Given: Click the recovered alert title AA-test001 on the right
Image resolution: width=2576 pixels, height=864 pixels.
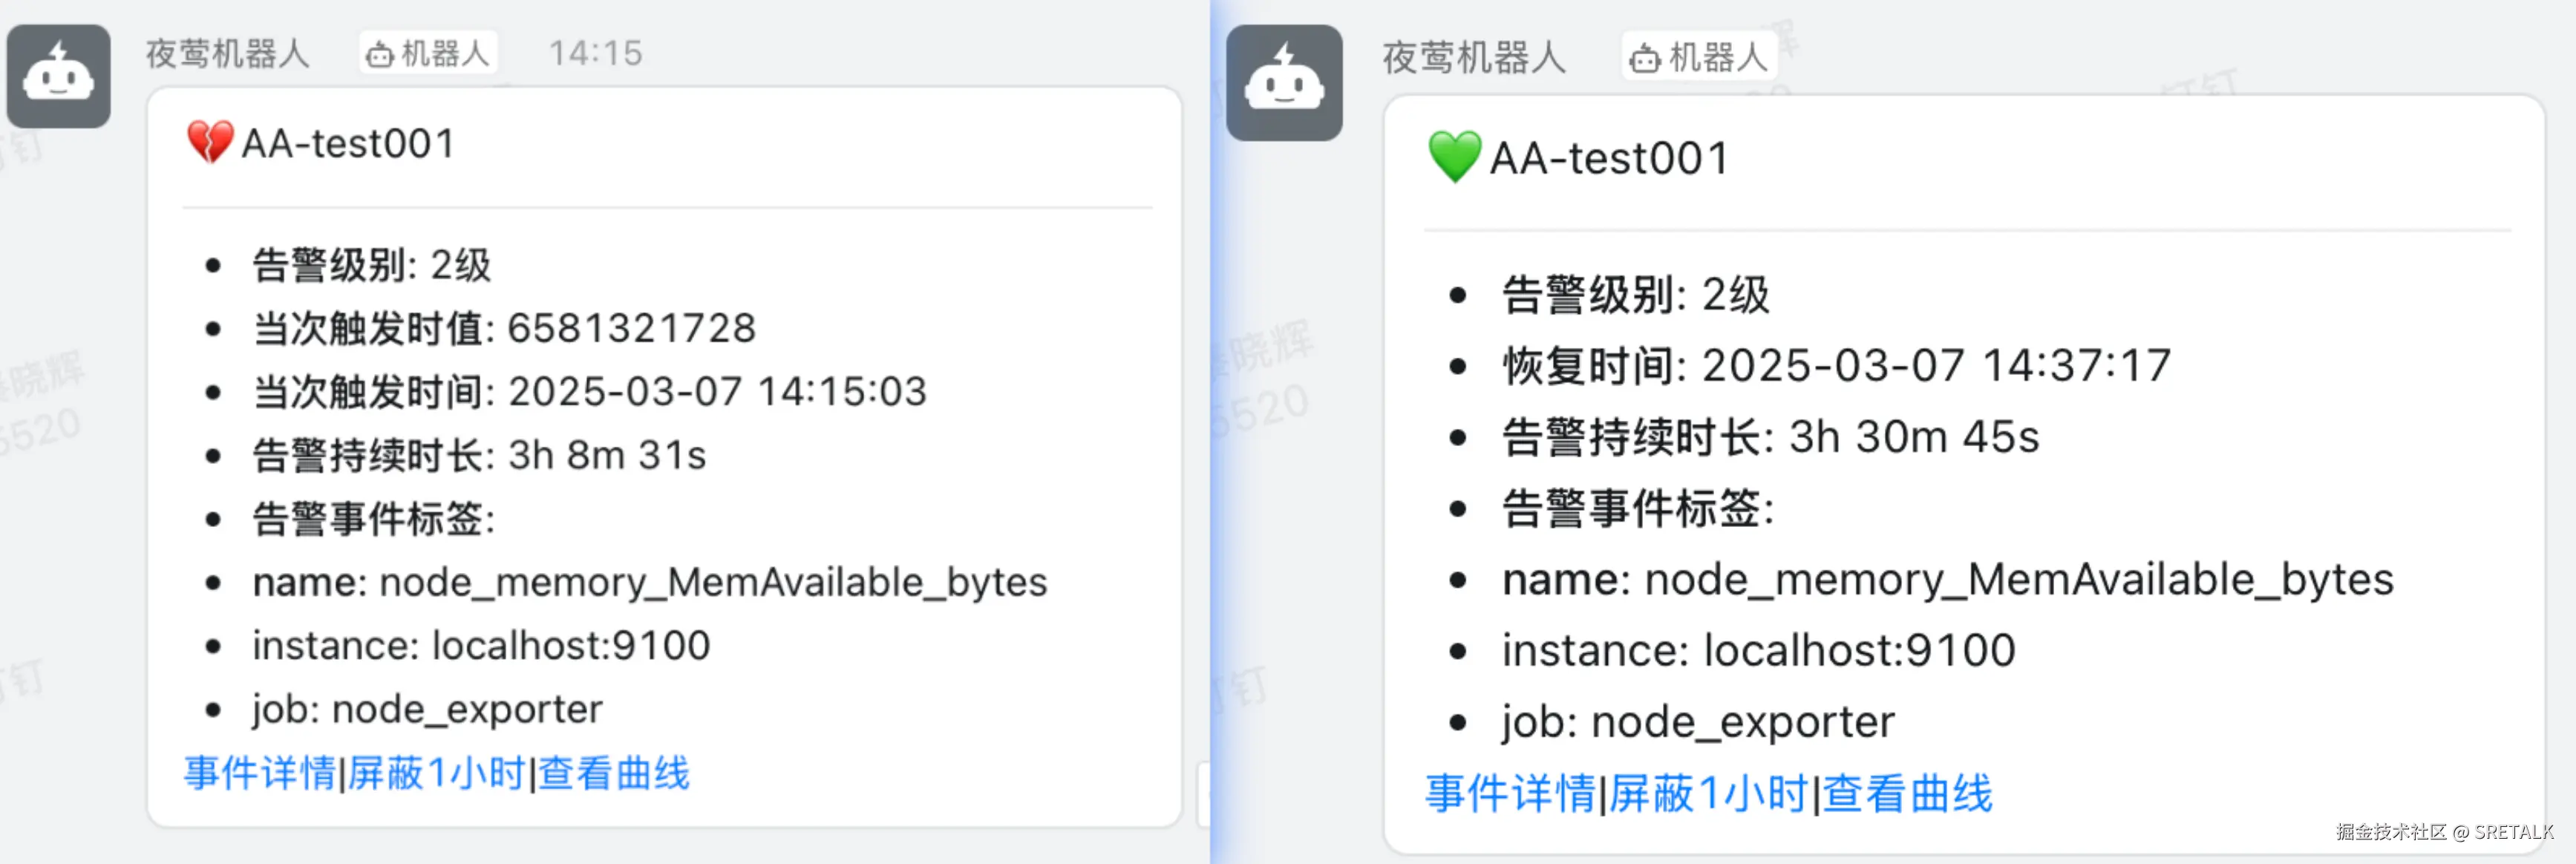Looking at the screenshot, I should click(1610, 158).
